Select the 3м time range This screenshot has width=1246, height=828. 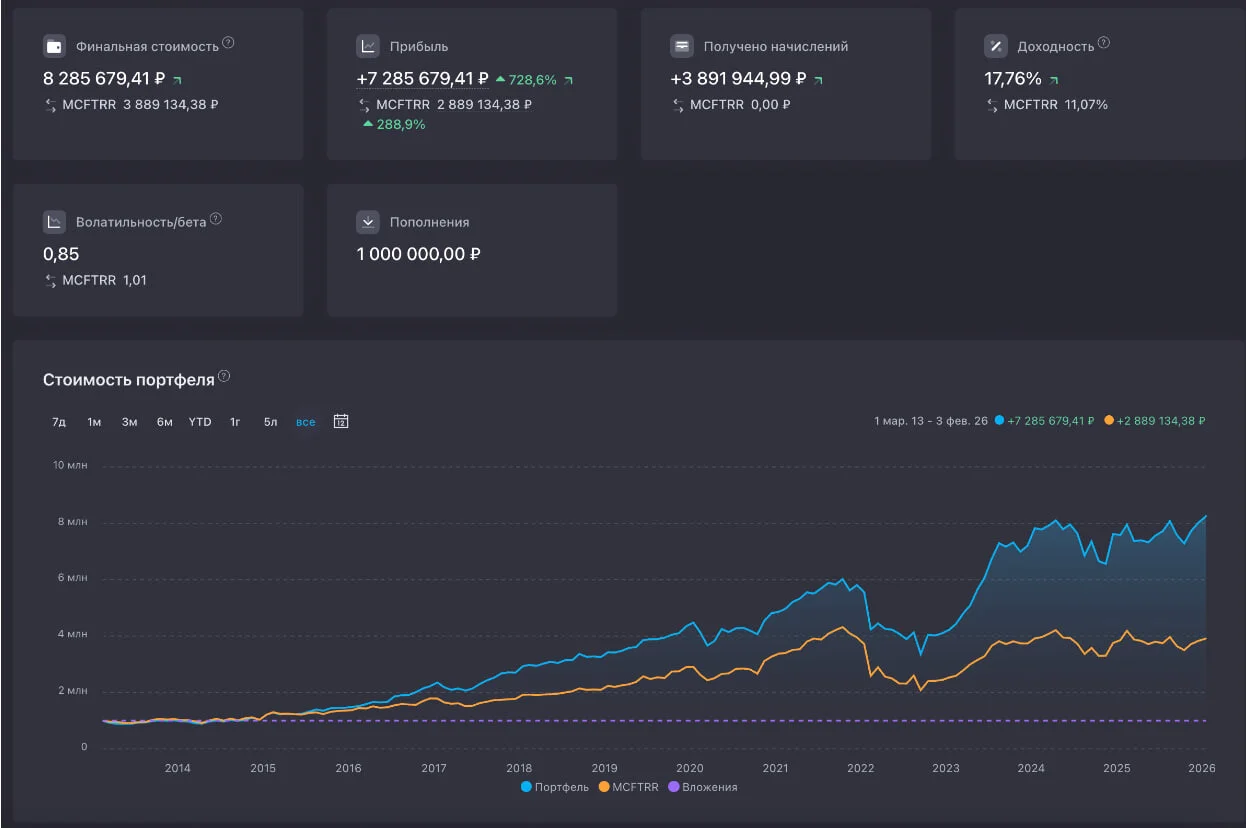coord(129,422)
